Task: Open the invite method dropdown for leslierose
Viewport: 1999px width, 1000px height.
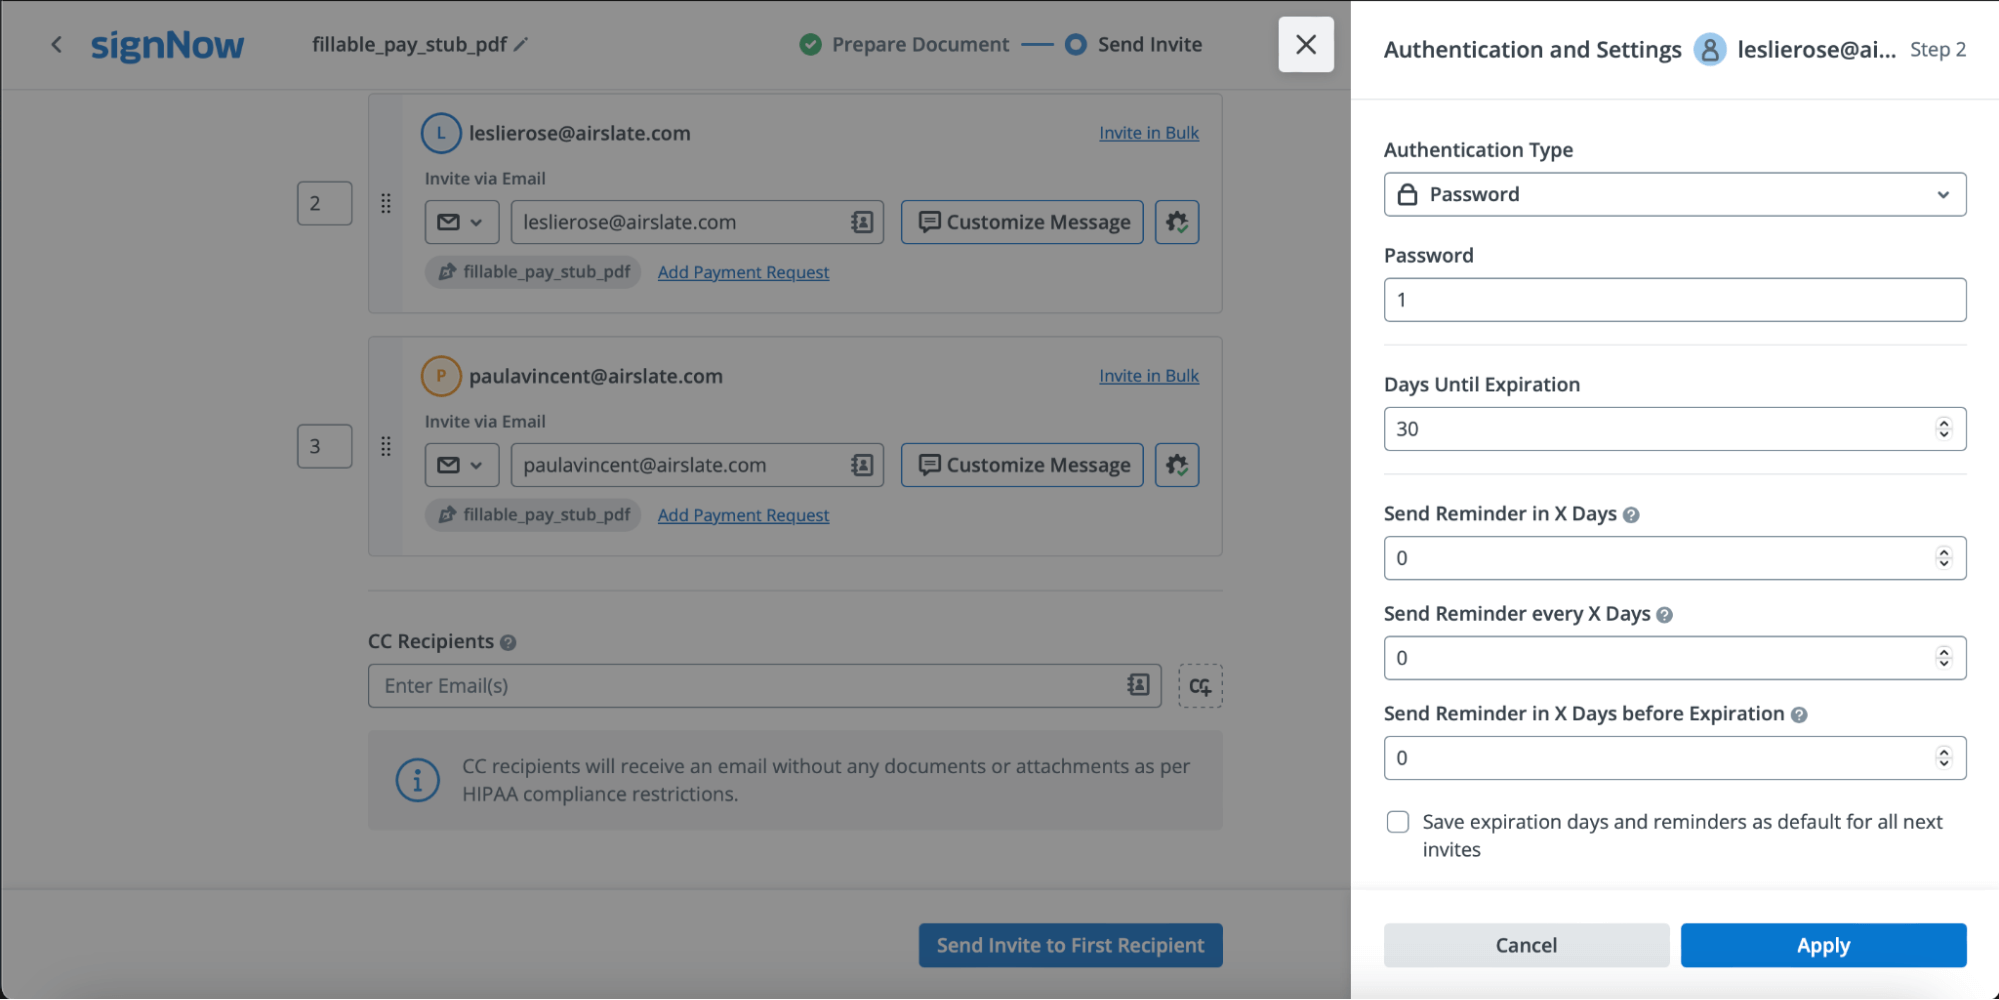Action: point(461,222)
